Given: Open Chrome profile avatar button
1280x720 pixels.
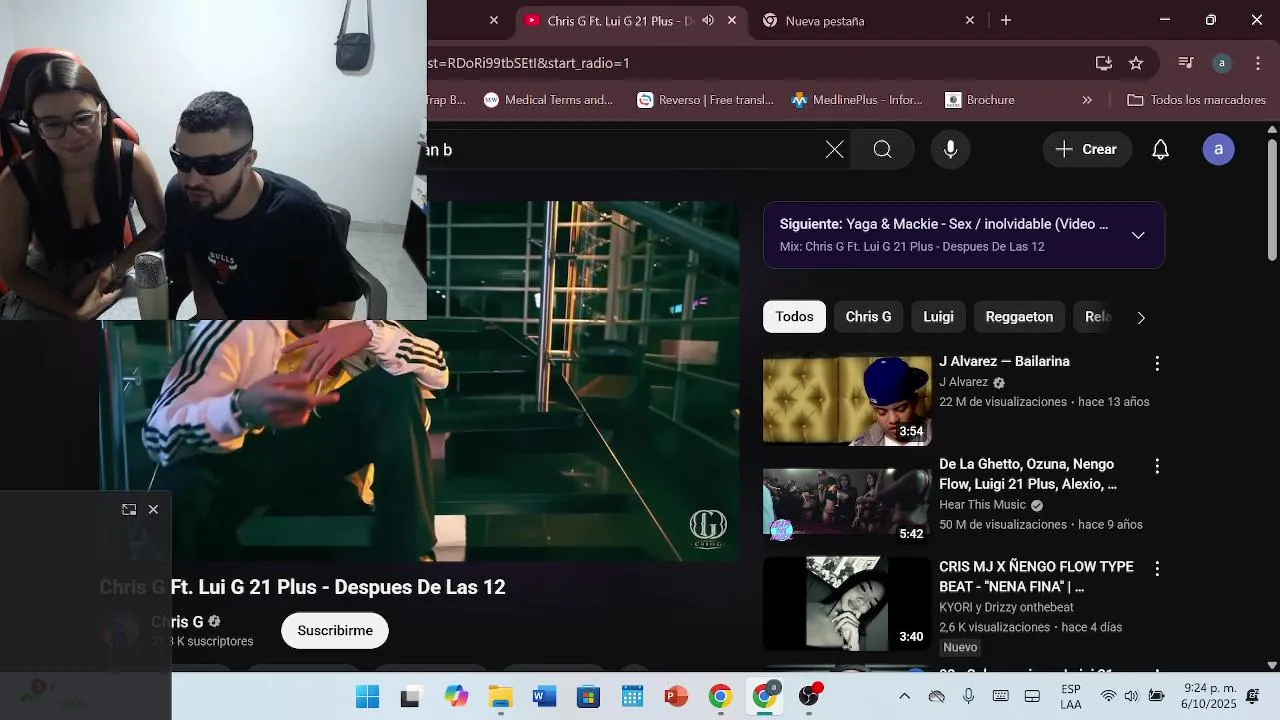Looking at the screenshot, I should [x=1221, y=63].
